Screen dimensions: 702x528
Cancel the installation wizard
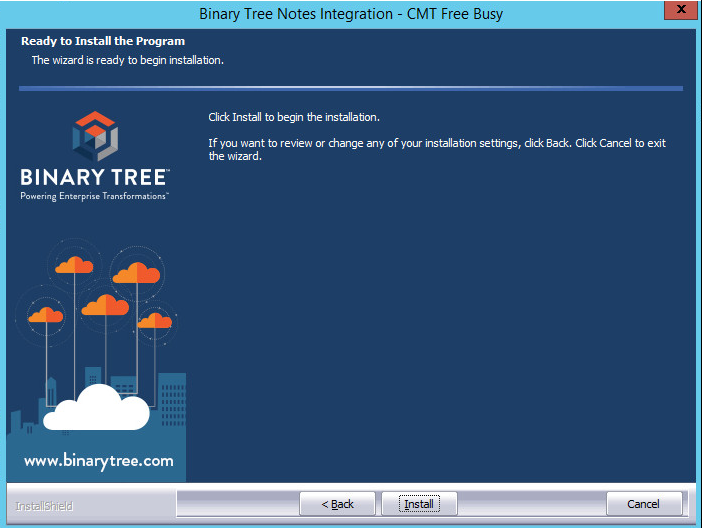[x=644, y=504]
